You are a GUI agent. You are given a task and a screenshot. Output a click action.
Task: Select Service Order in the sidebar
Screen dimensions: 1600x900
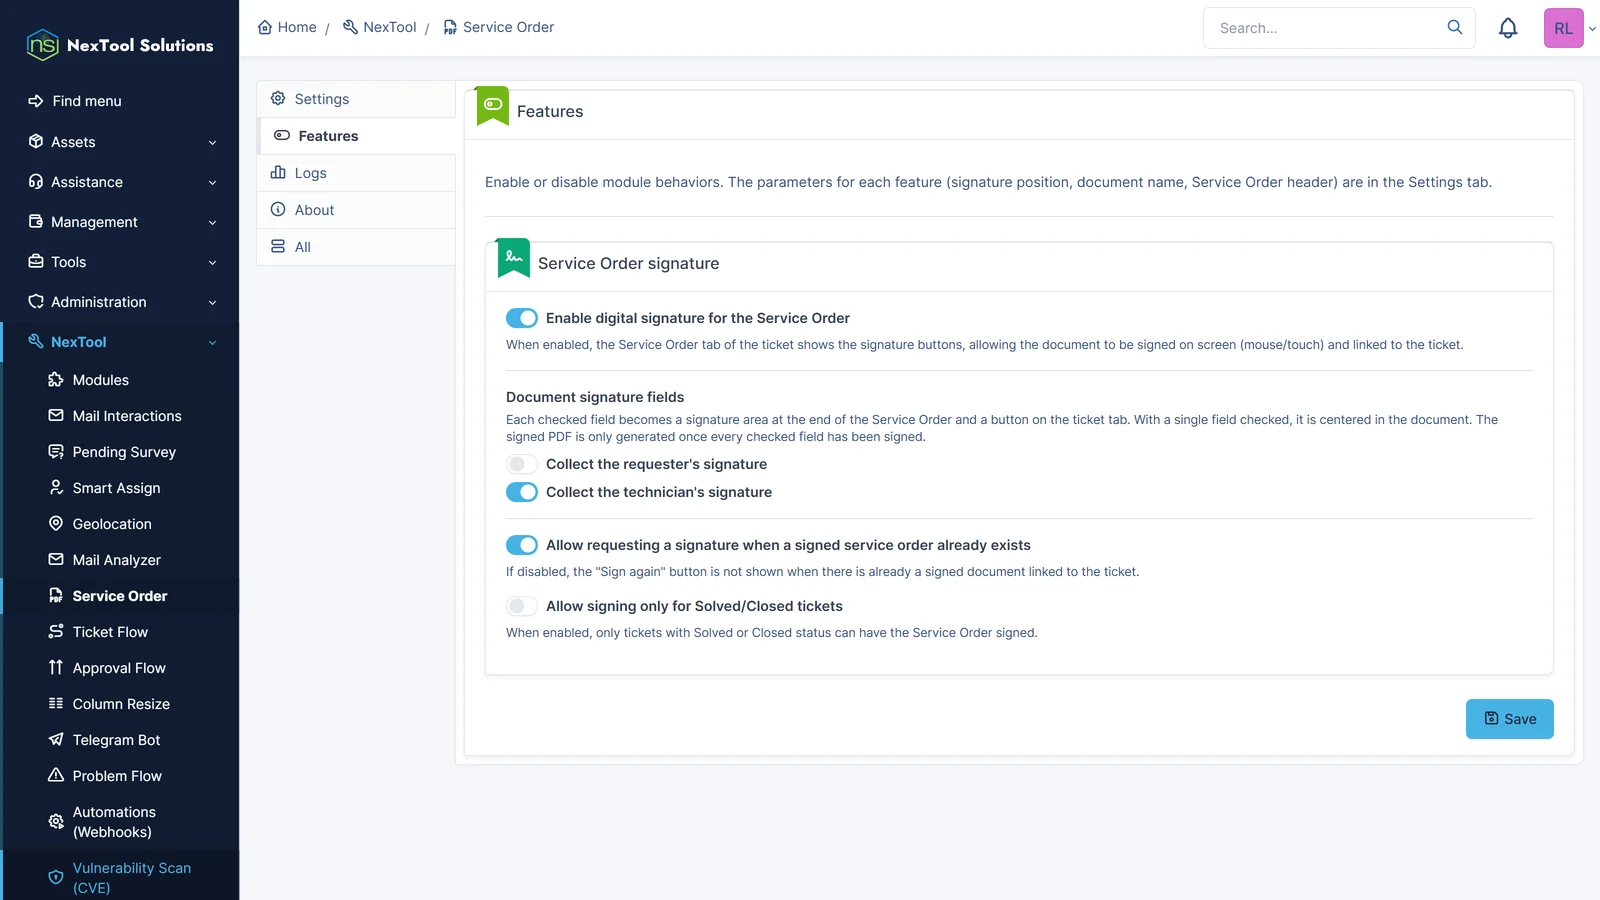point(120,596)
